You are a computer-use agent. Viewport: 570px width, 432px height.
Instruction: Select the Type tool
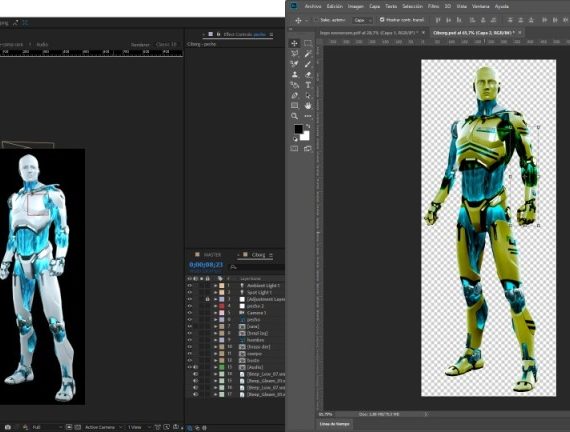tap(308, 85)
